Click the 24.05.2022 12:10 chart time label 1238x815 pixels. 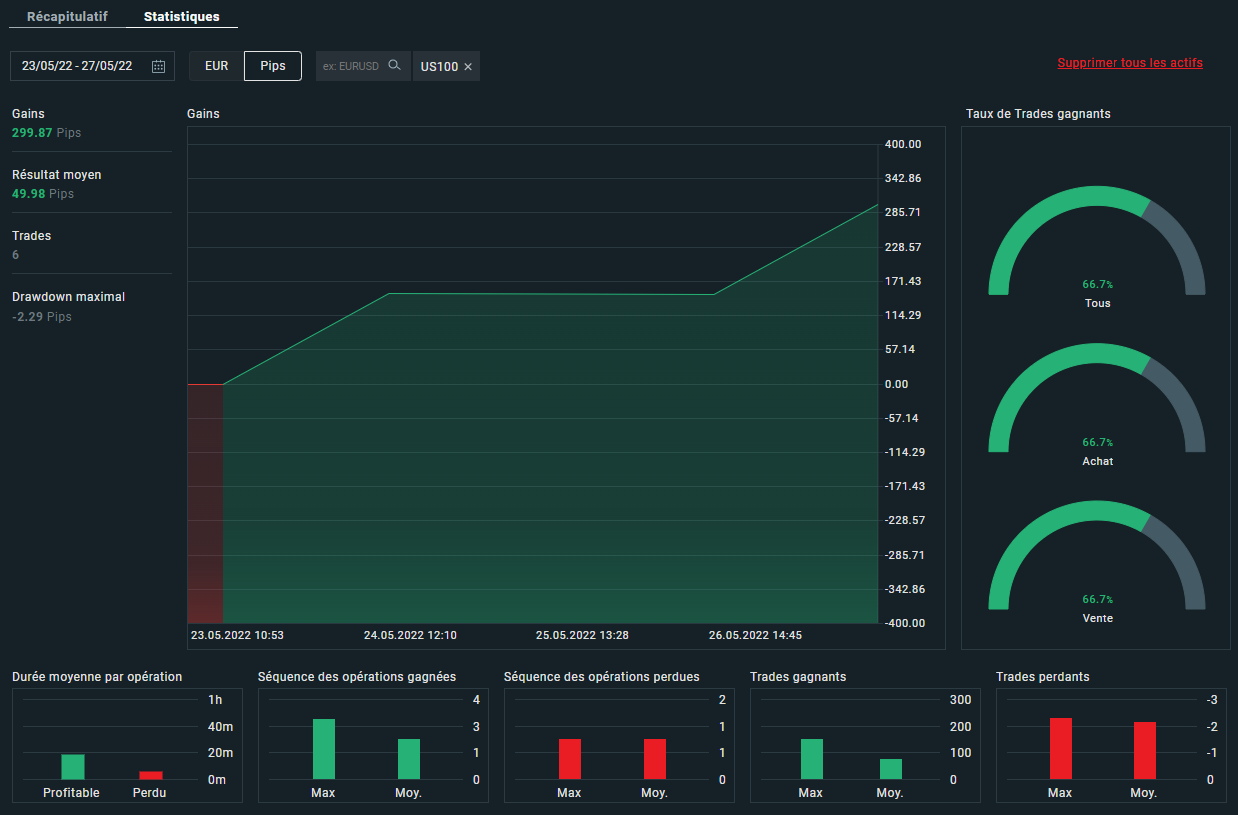410,635
